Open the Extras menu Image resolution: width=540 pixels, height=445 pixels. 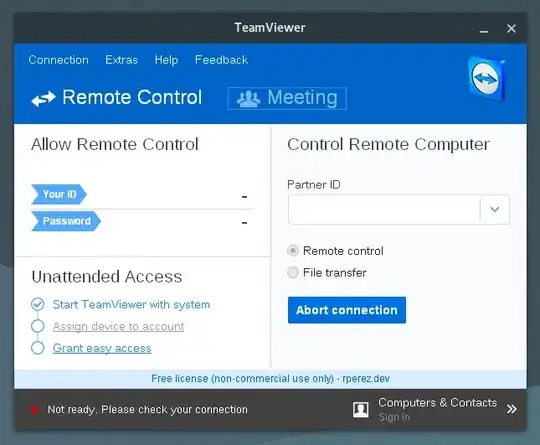(122, 60)
